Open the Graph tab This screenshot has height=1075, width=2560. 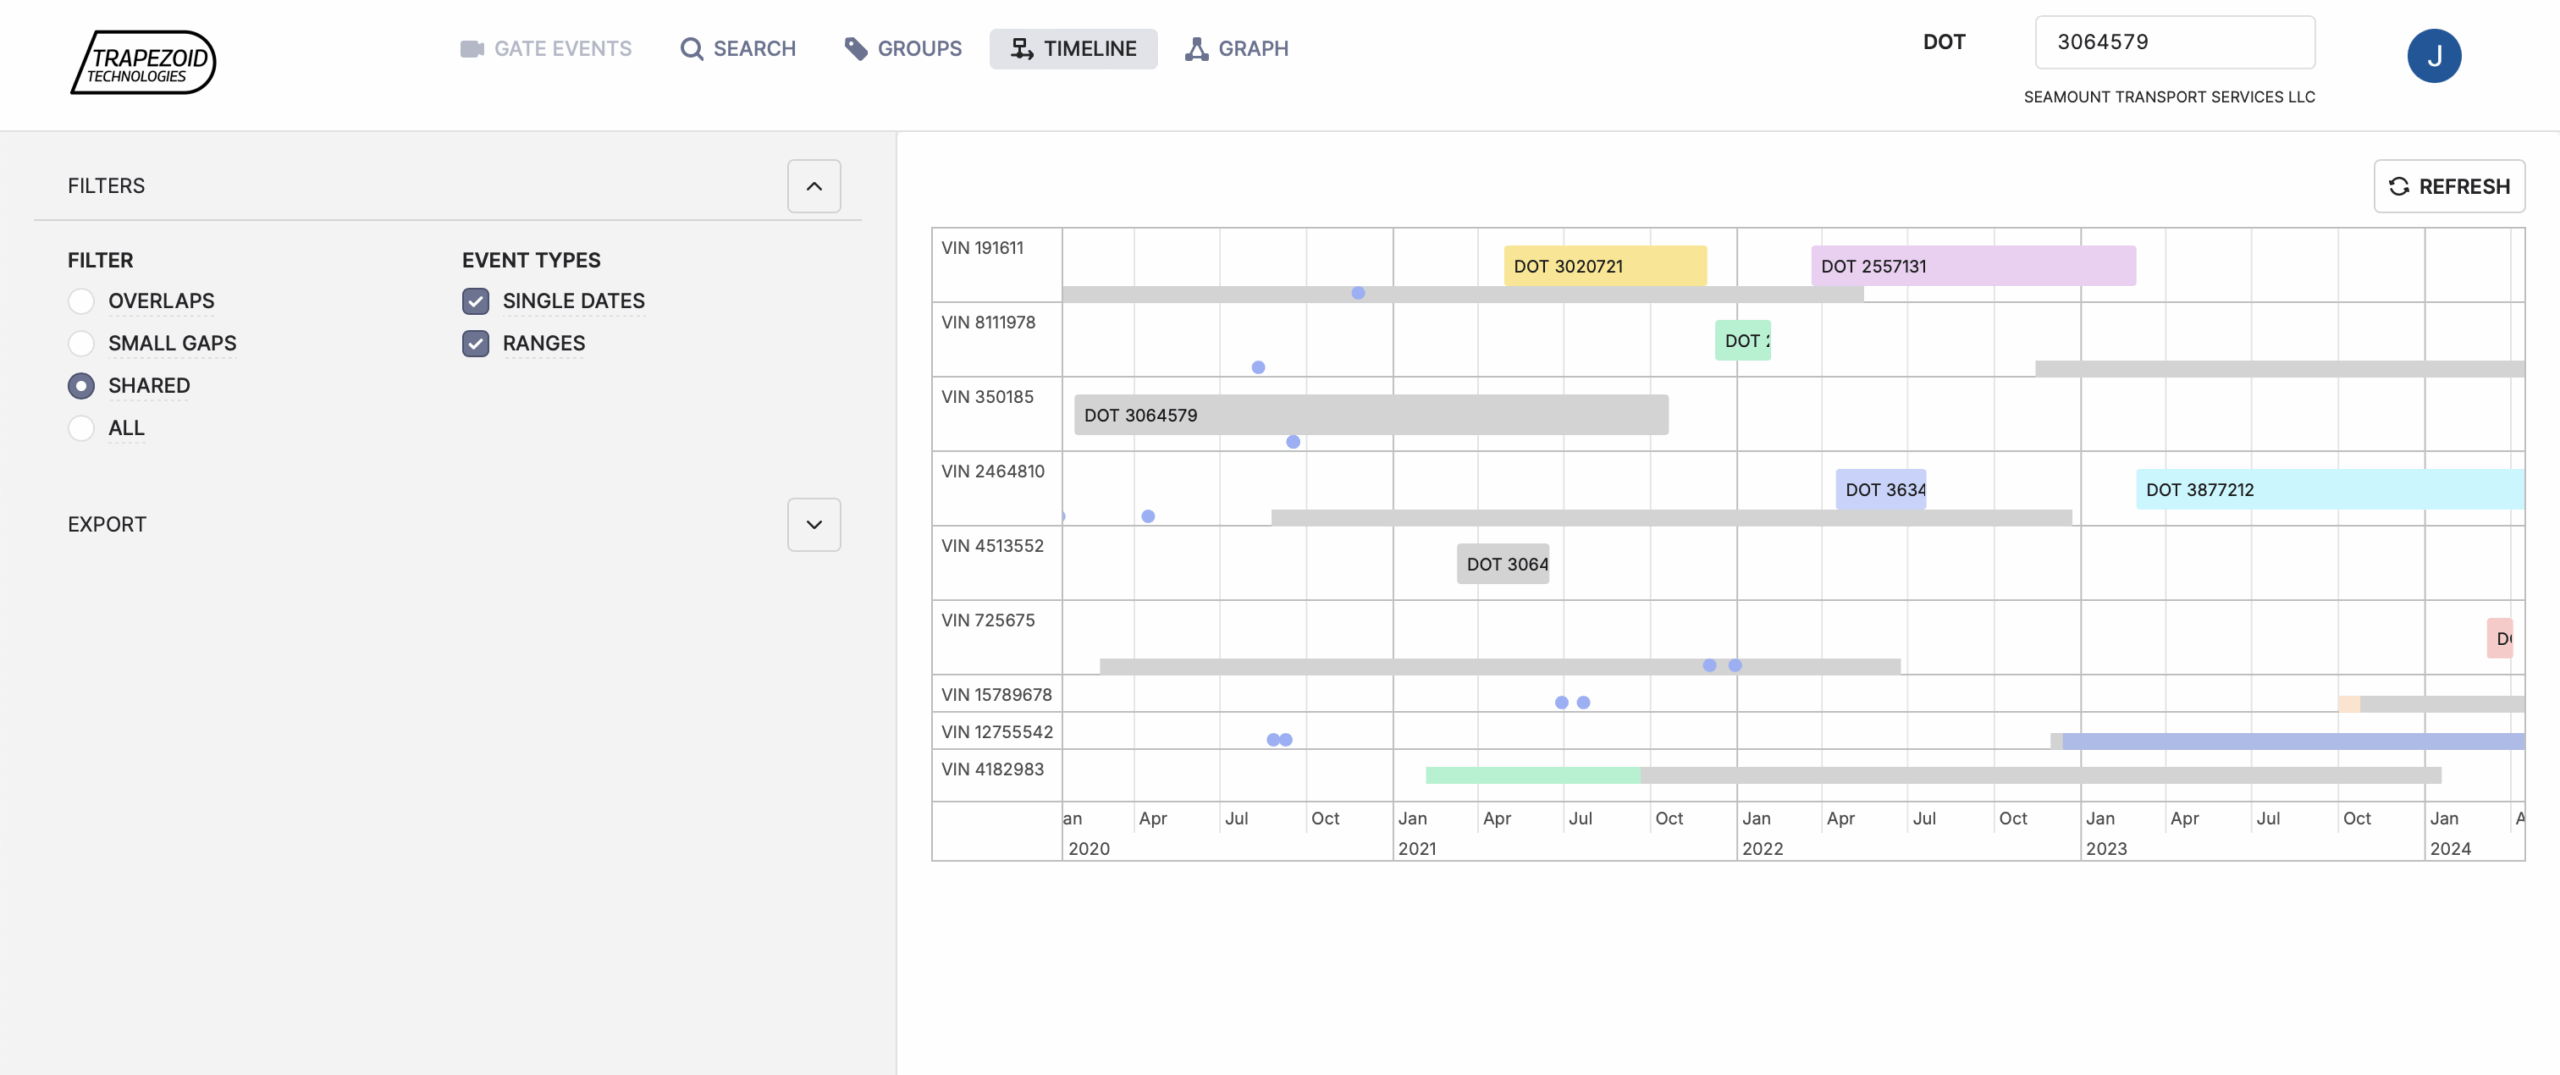pyautogui.click(x=1236, y=48)
